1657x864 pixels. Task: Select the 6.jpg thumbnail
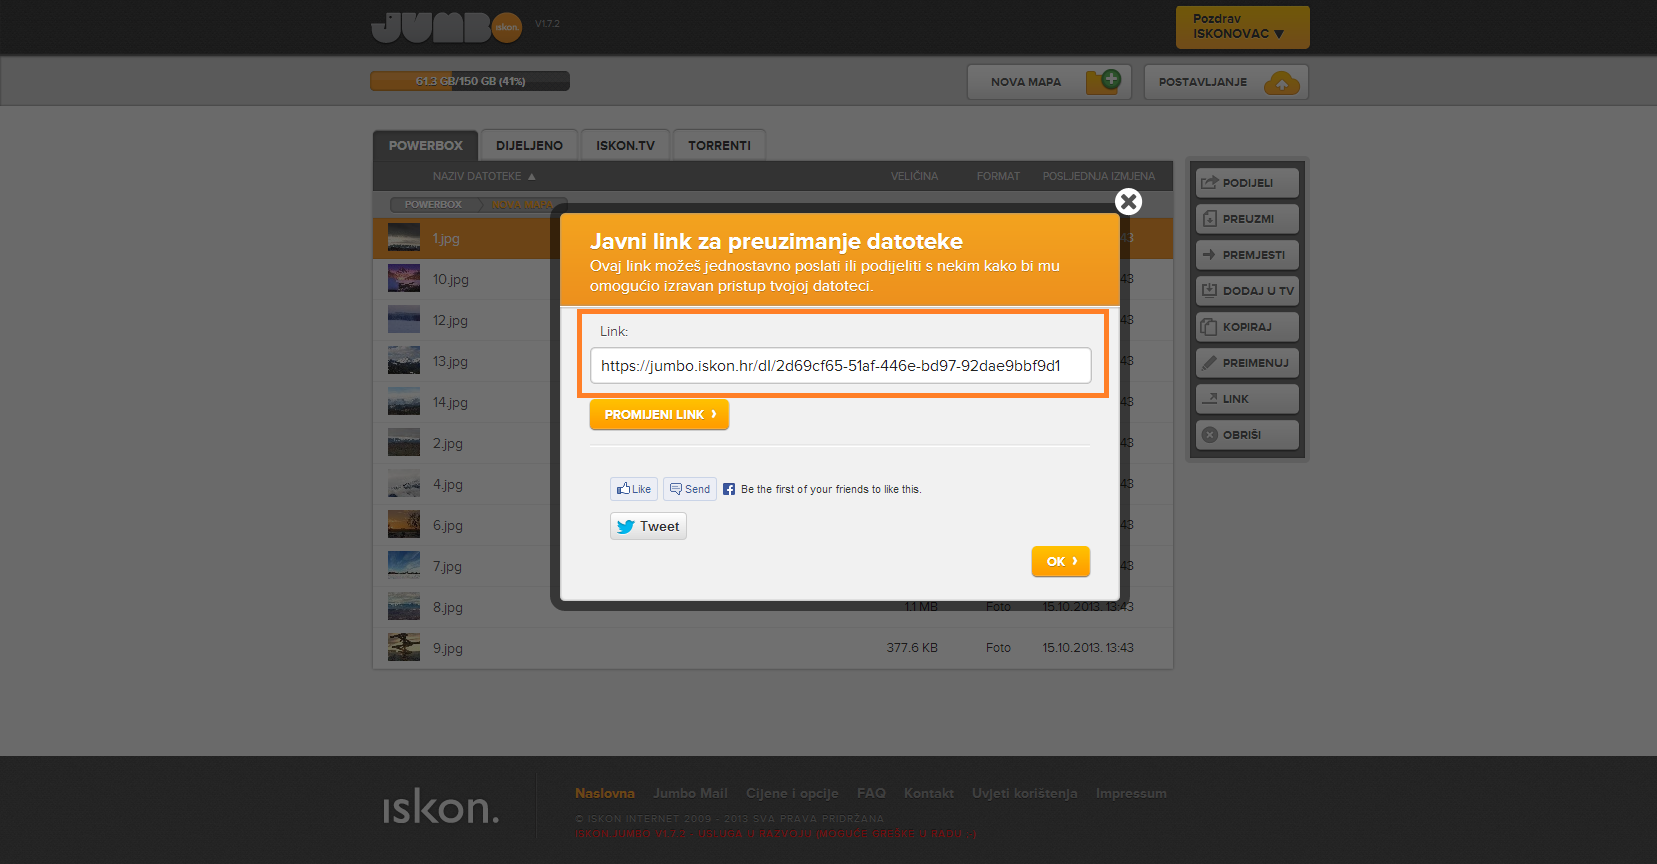(x=404, y=525)
